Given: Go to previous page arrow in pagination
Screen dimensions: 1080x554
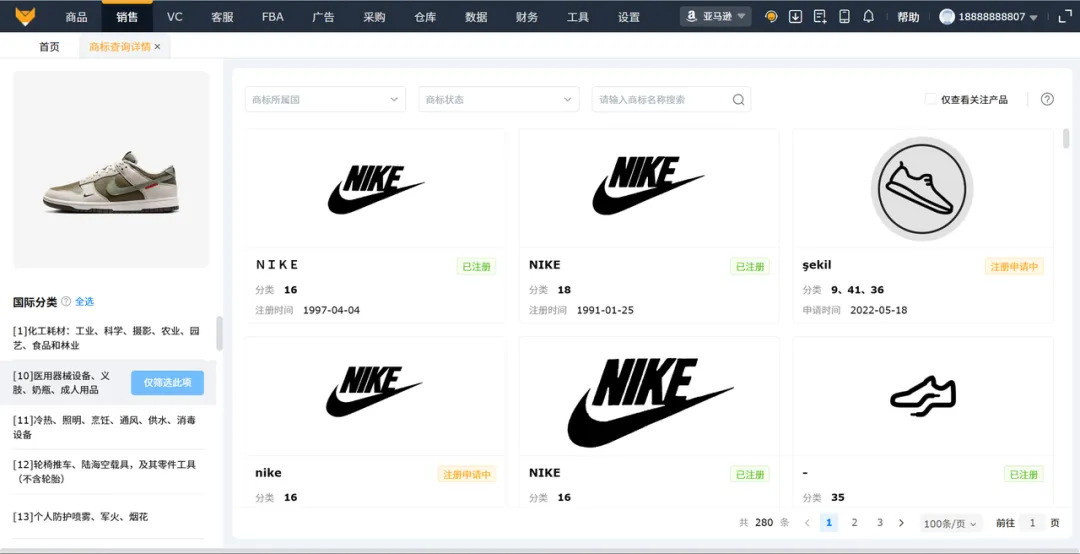Looking at the screenshot, I should (807, 523).
